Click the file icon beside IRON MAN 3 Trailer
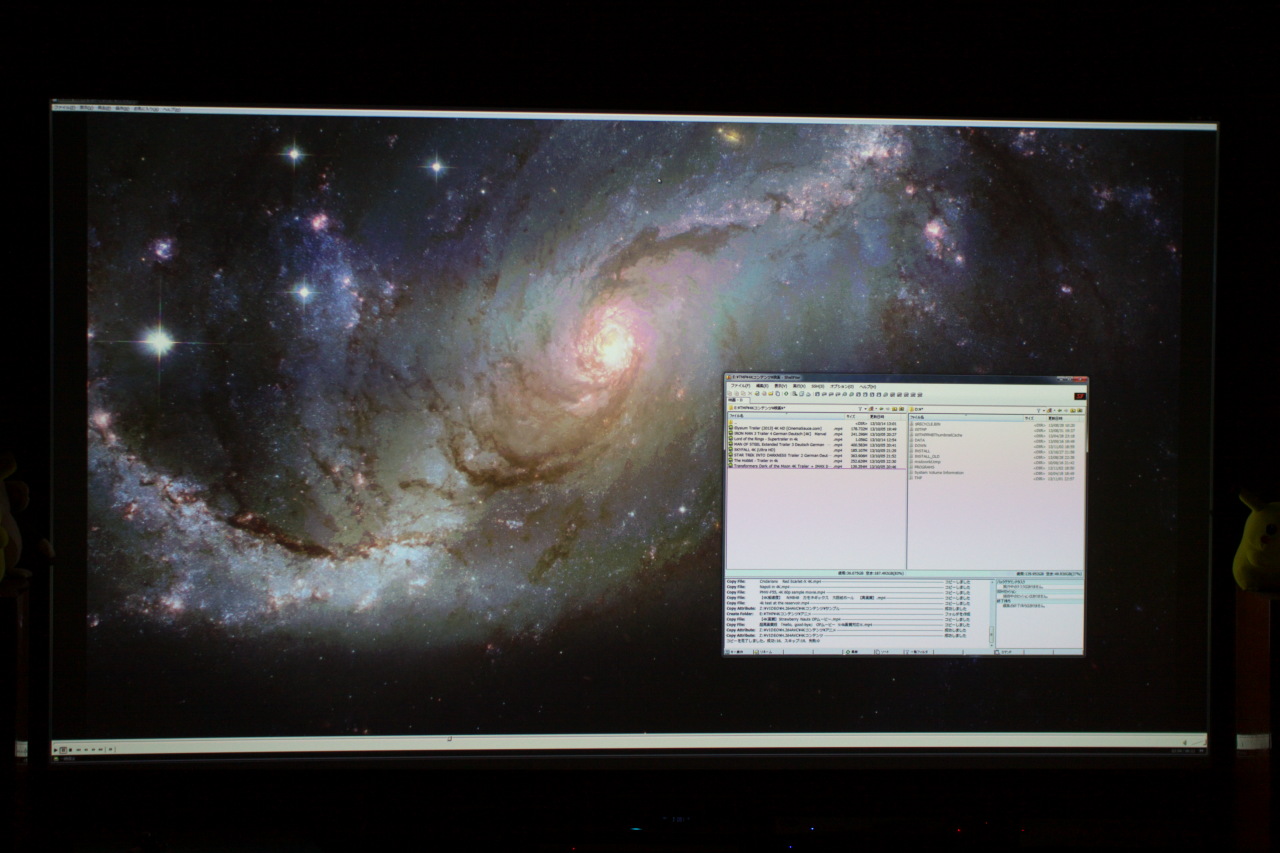 tap(730, 432)
